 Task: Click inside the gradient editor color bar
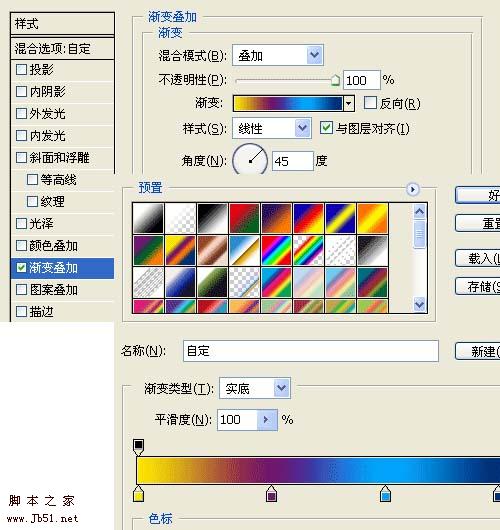click(318, 470)
